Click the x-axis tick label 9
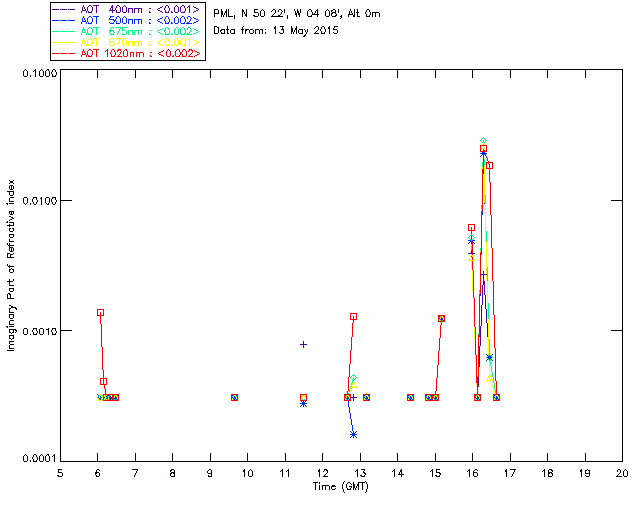 coord(210,474)
